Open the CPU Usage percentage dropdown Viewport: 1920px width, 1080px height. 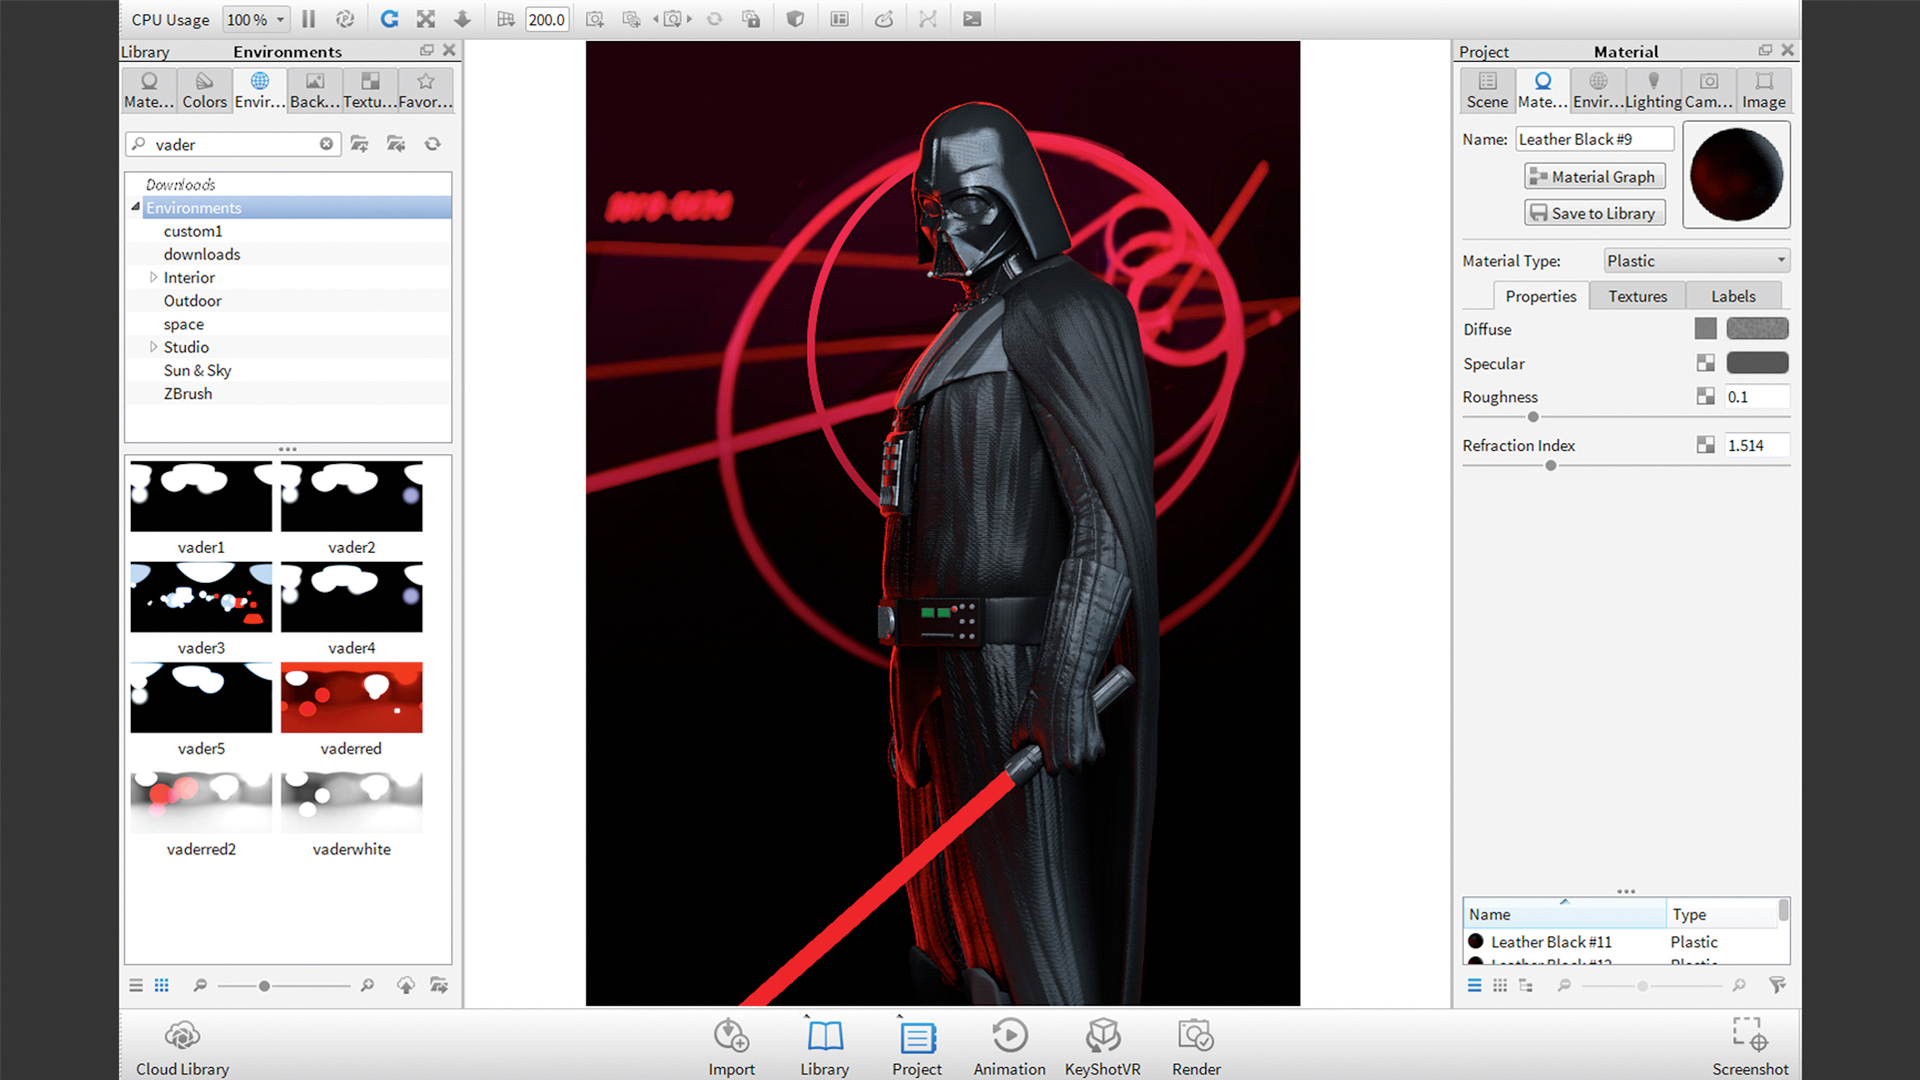[256, 19]
